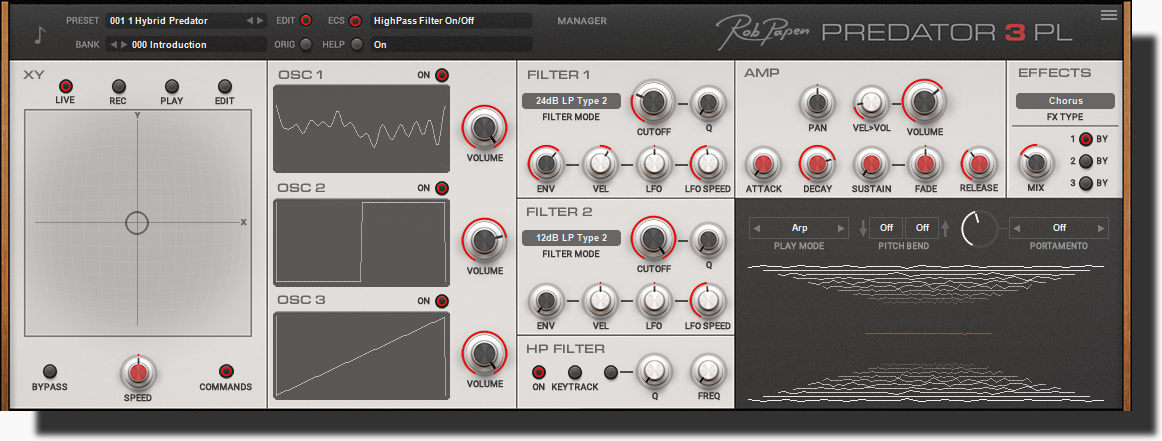This screenshot has height=441, width=1162.
Task: Click the AMP ATTACK knob
Action: pyautogui.click(x=763, y=163)
